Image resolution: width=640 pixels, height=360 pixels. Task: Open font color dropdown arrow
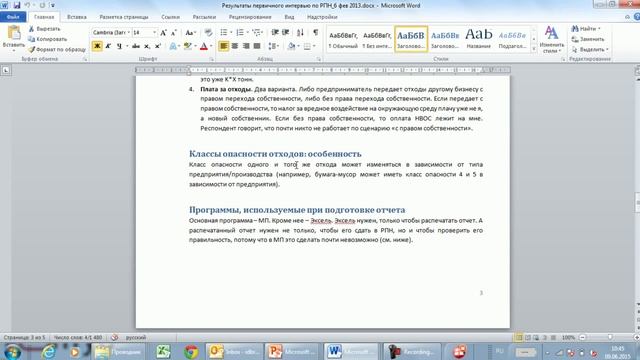211,46
